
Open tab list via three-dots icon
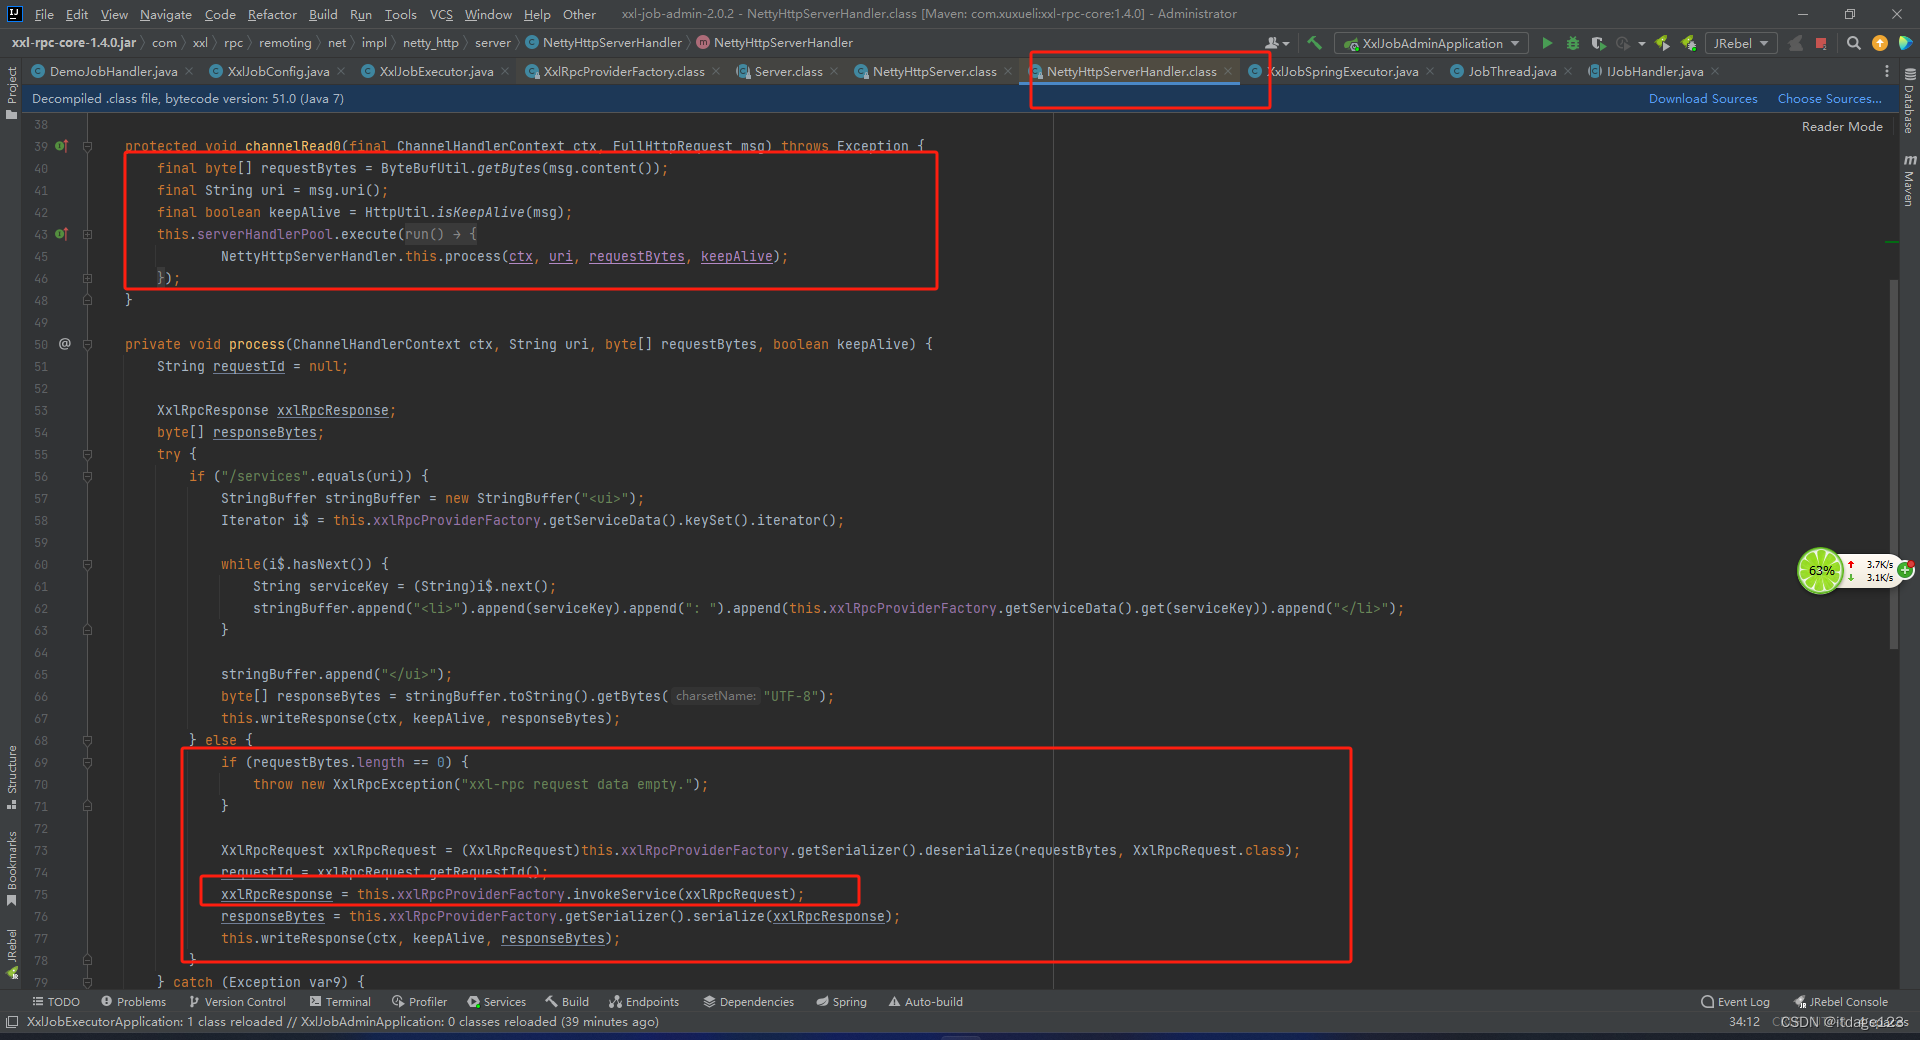tap(1887, 72)
